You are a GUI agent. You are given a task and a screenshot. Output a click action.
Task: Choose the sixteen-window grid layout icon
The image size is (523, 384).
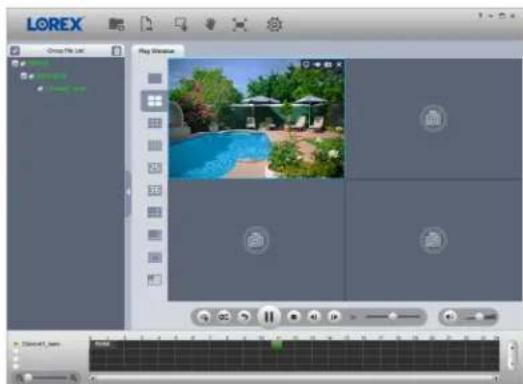point(154,145)
